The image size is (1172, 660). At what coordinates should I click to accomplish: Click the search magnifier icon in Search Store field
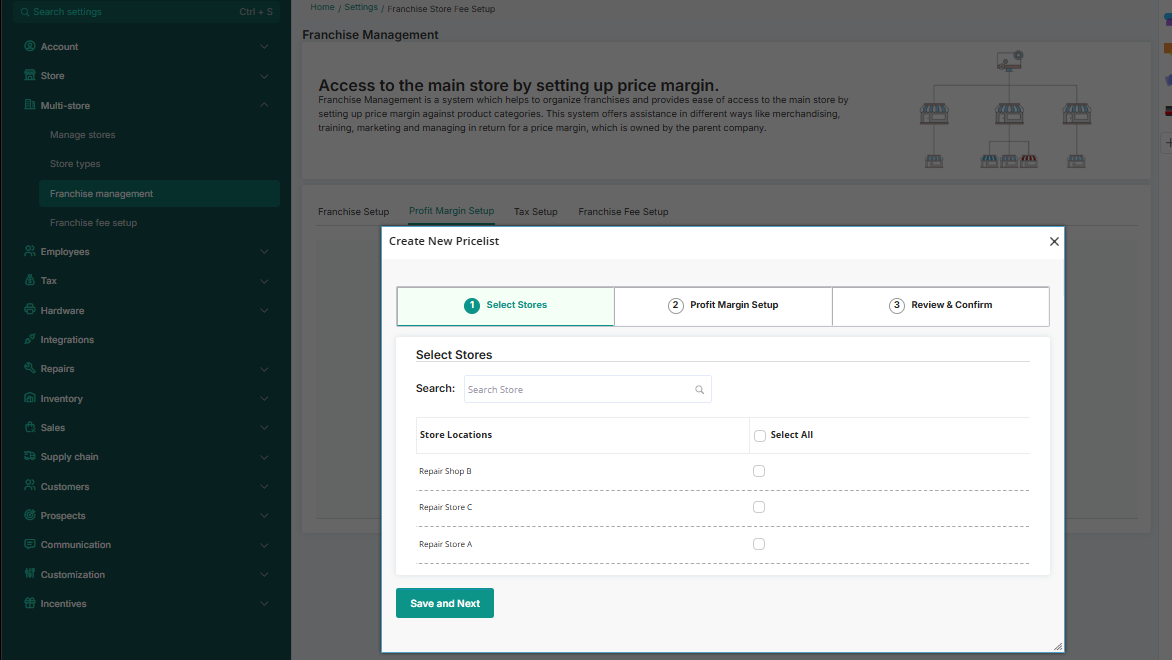(700, 390)
